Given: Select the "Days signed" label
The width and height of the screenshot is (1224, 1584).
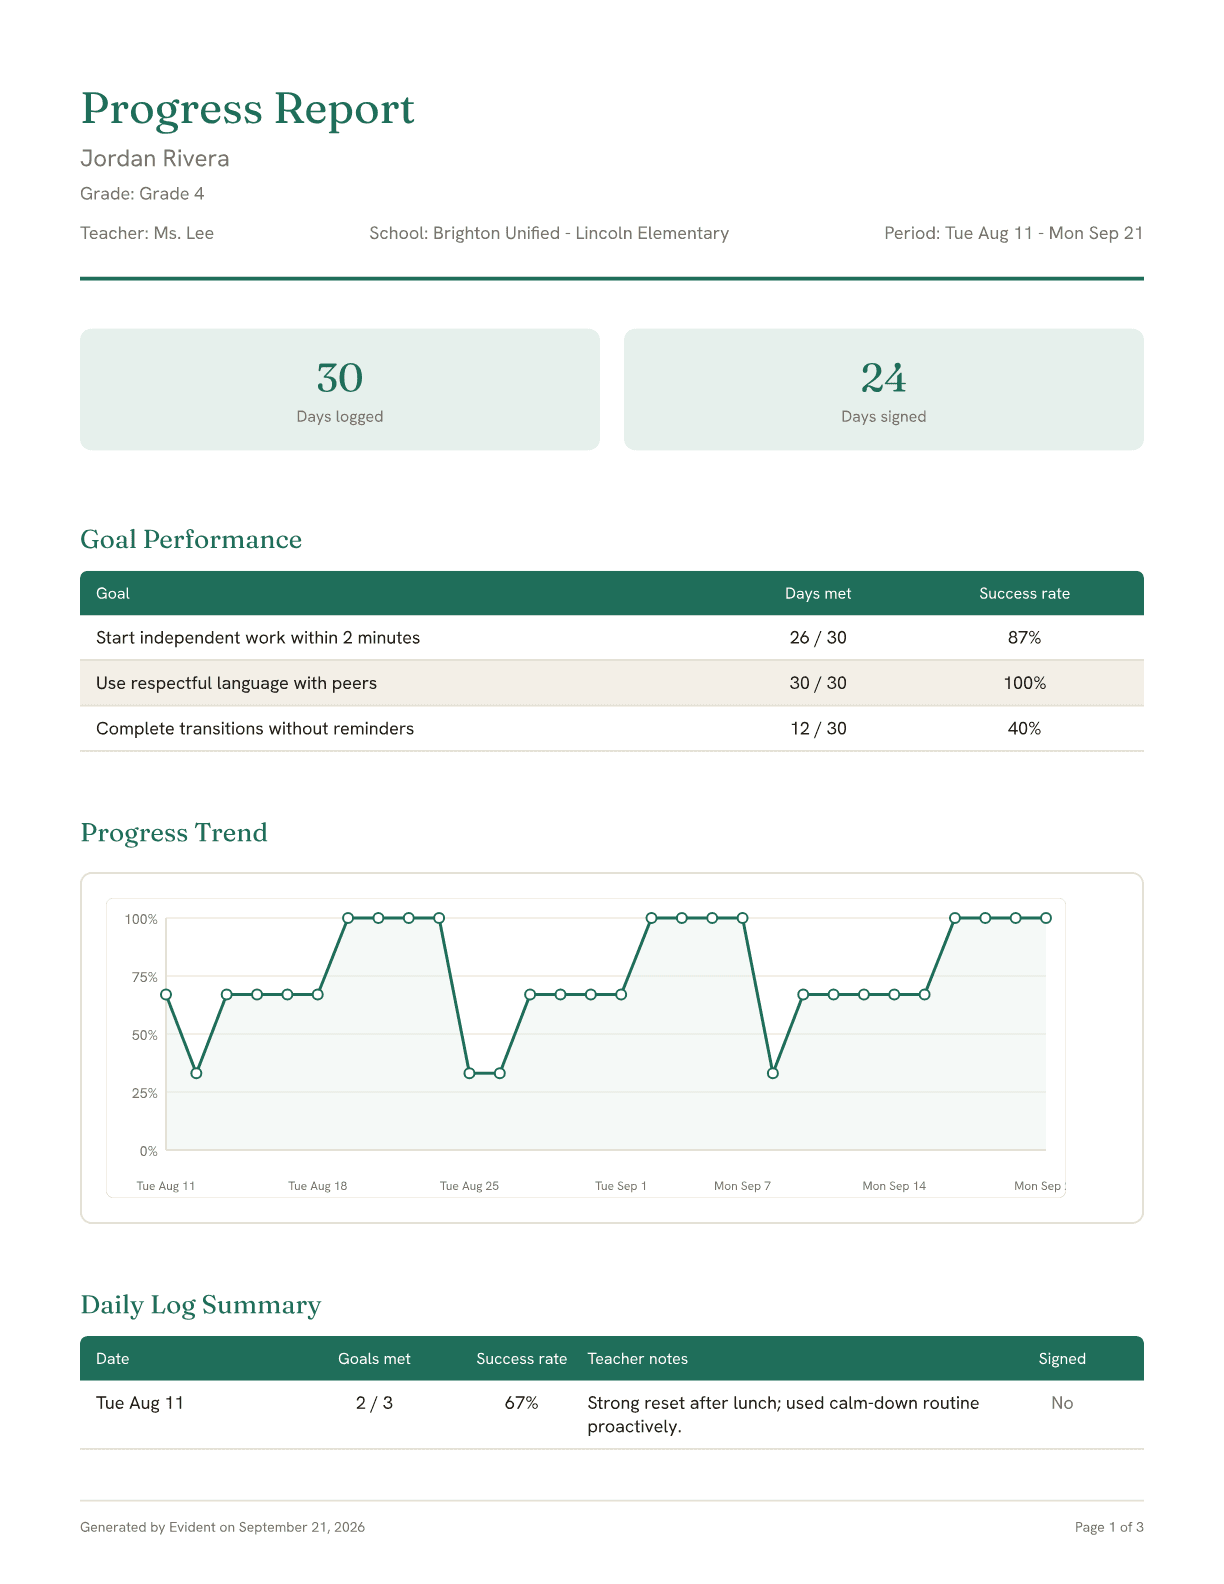Looking at the screenshot, I should pos(884,416).
